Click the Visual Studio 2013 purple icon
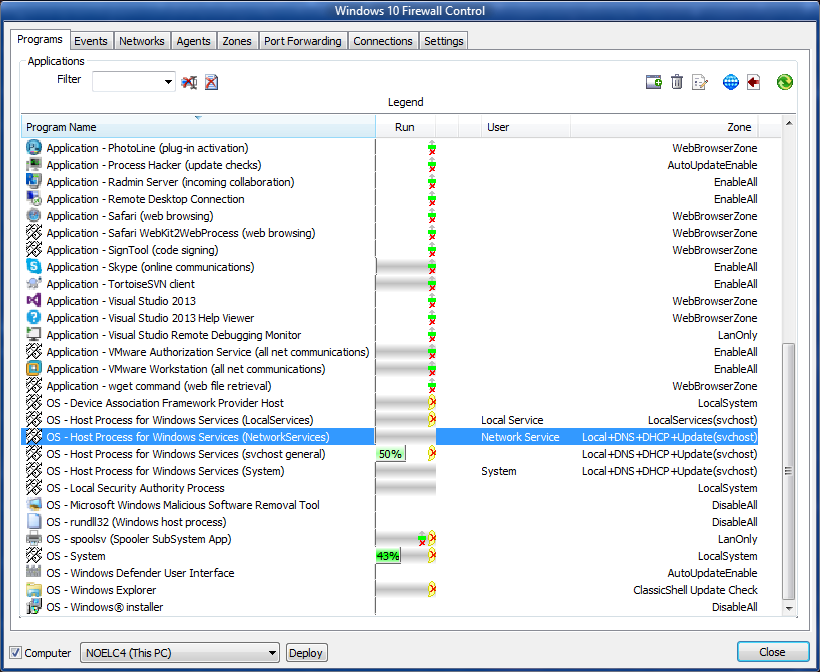 coord(33,301)
